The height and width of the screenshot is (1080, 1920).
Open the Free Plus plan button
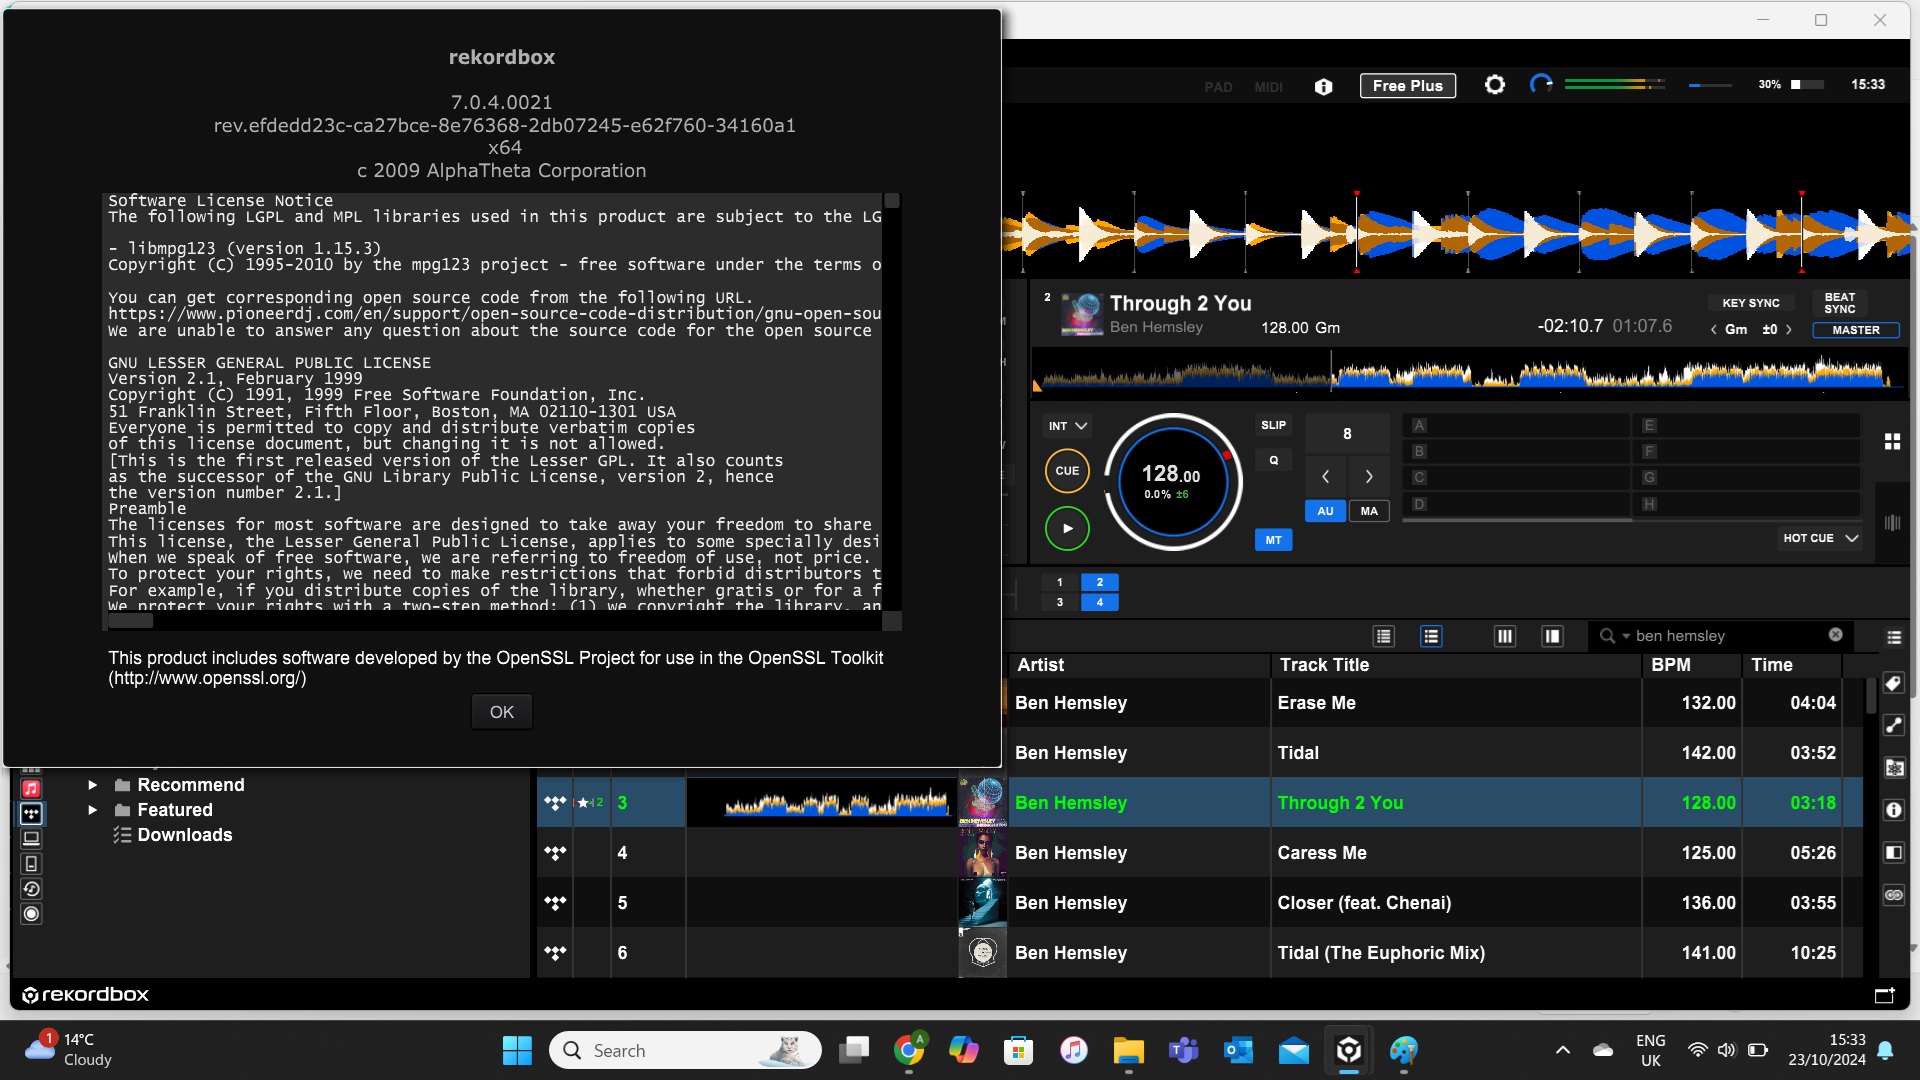coord(1407,86)
